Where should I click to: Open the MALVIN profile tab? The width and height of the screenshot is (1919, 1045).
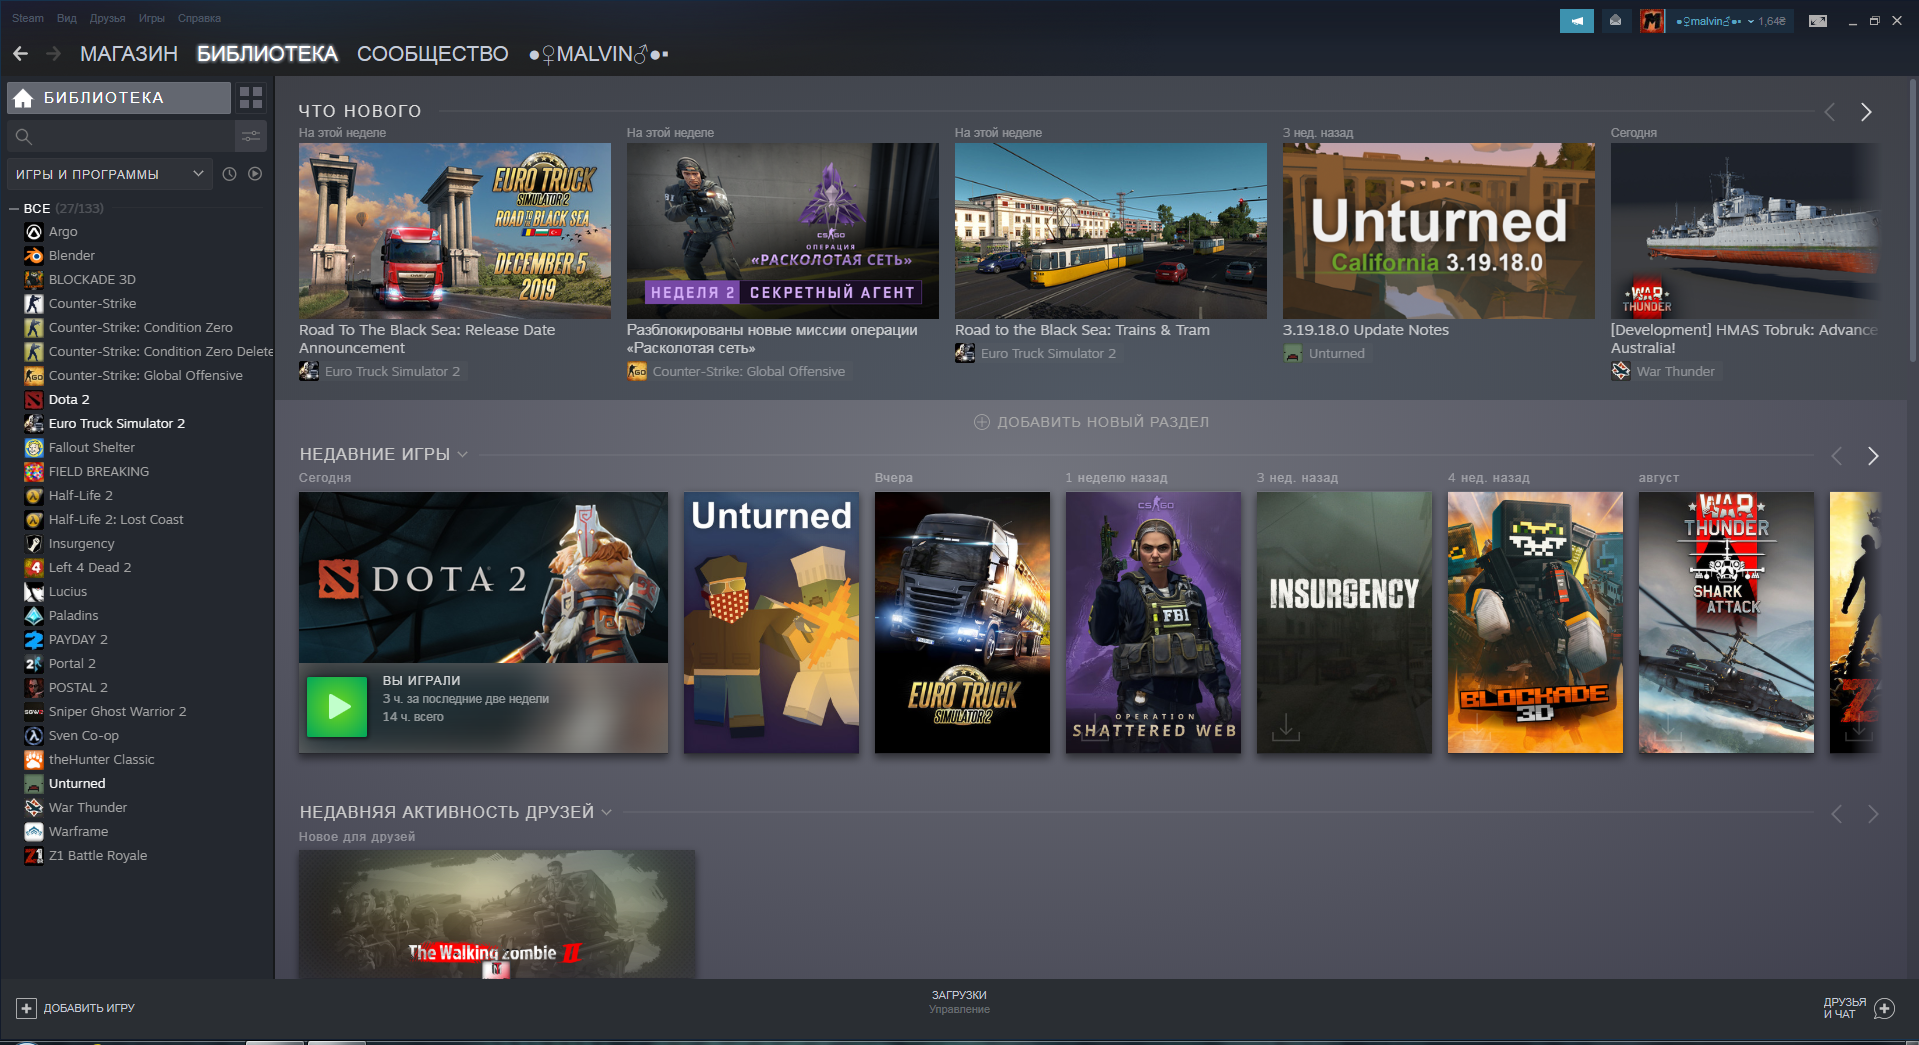598,54
